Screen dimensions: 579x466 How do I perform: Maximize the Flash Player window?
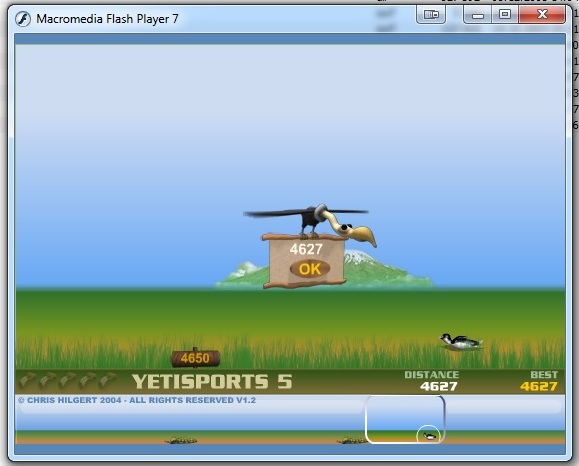point(505,14)
